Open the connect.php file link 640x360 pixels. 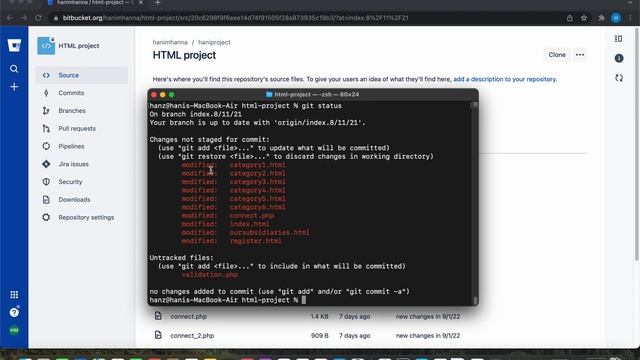(x=189, y=316)
